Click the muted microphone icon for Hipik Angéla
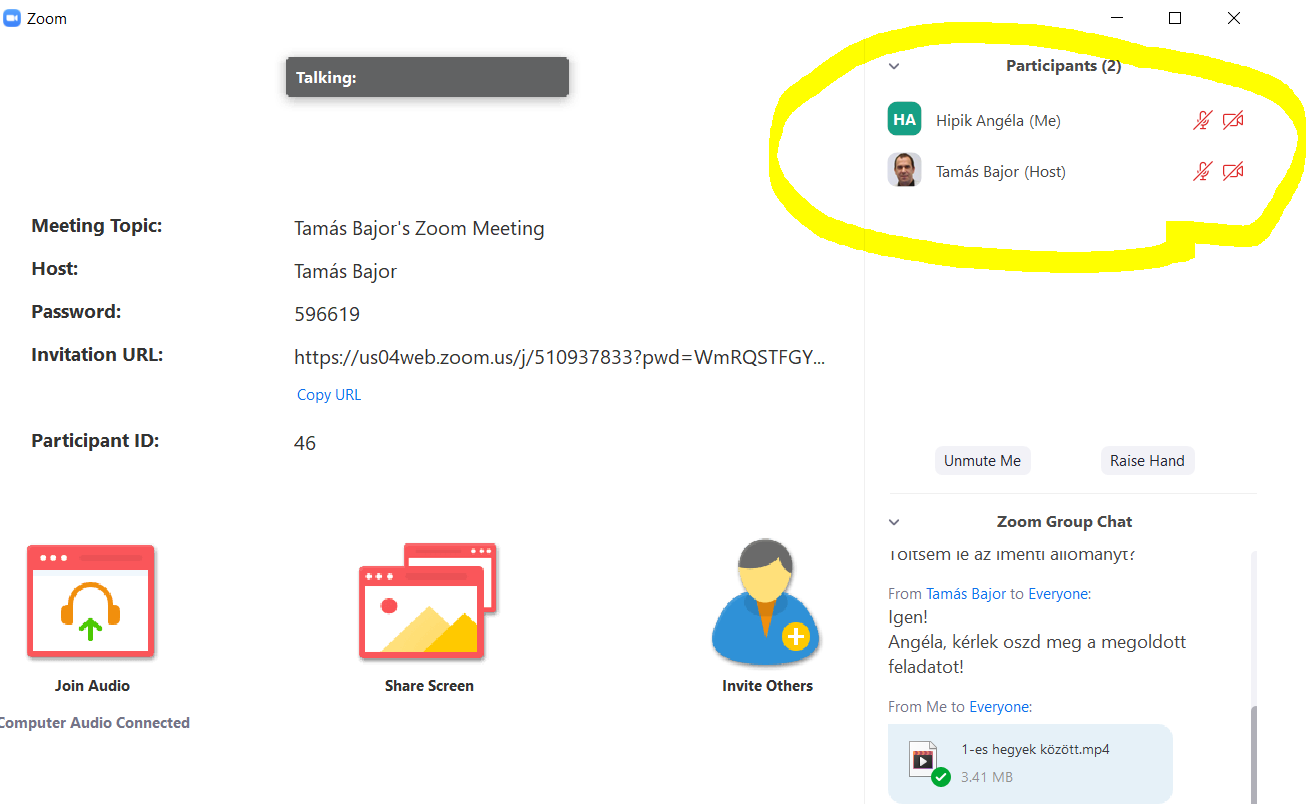 pos(1202,121)
